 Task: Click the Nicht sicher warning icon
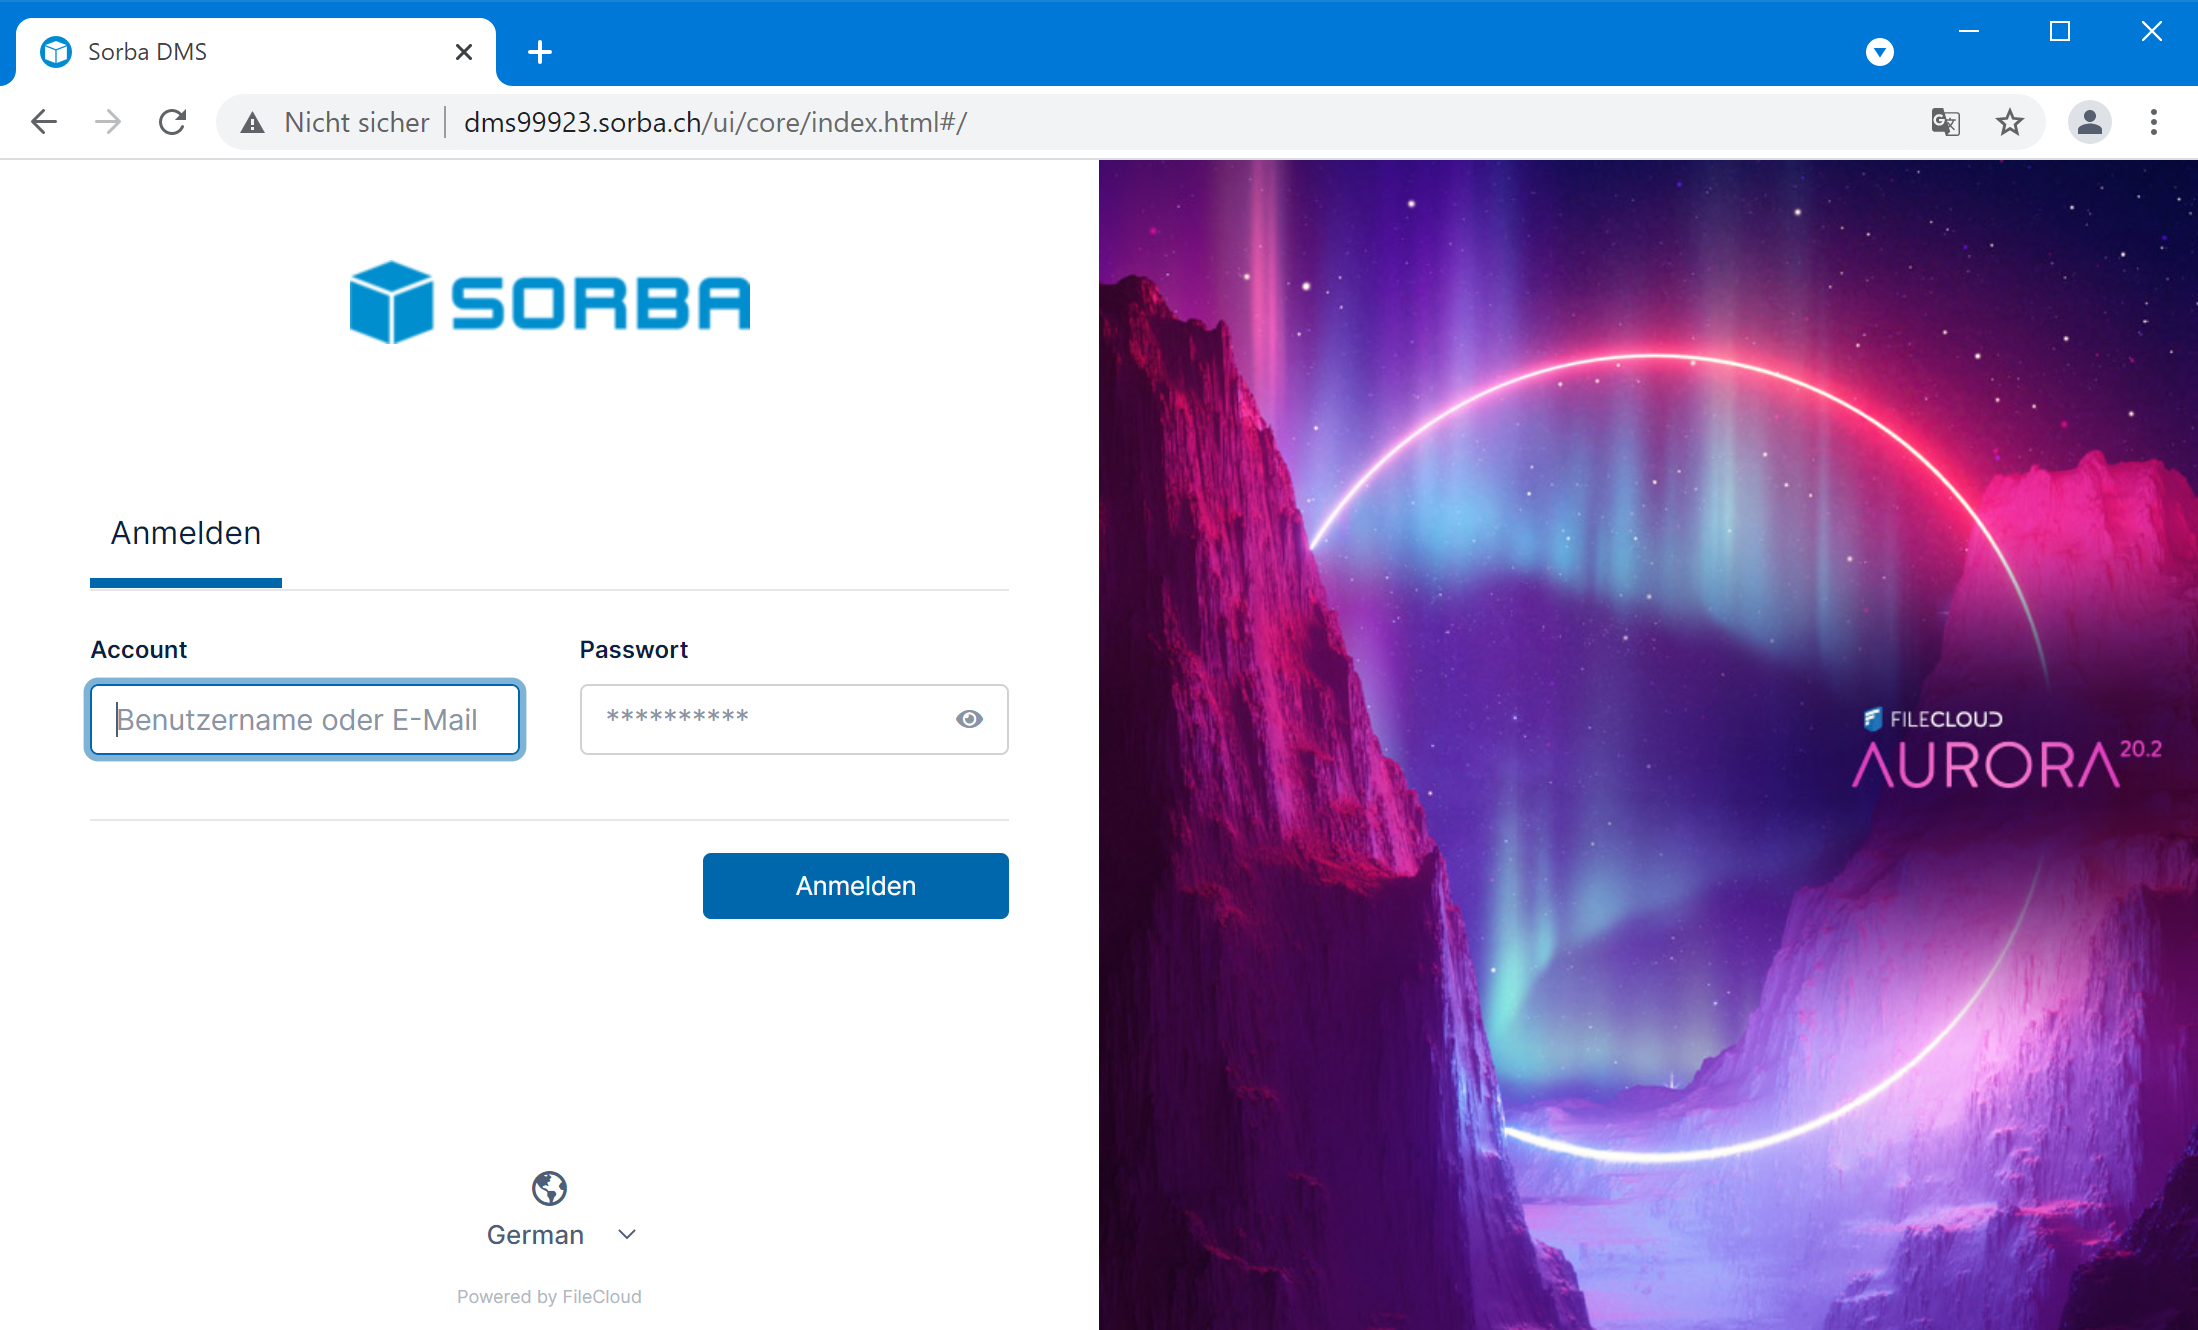point(253,122)
